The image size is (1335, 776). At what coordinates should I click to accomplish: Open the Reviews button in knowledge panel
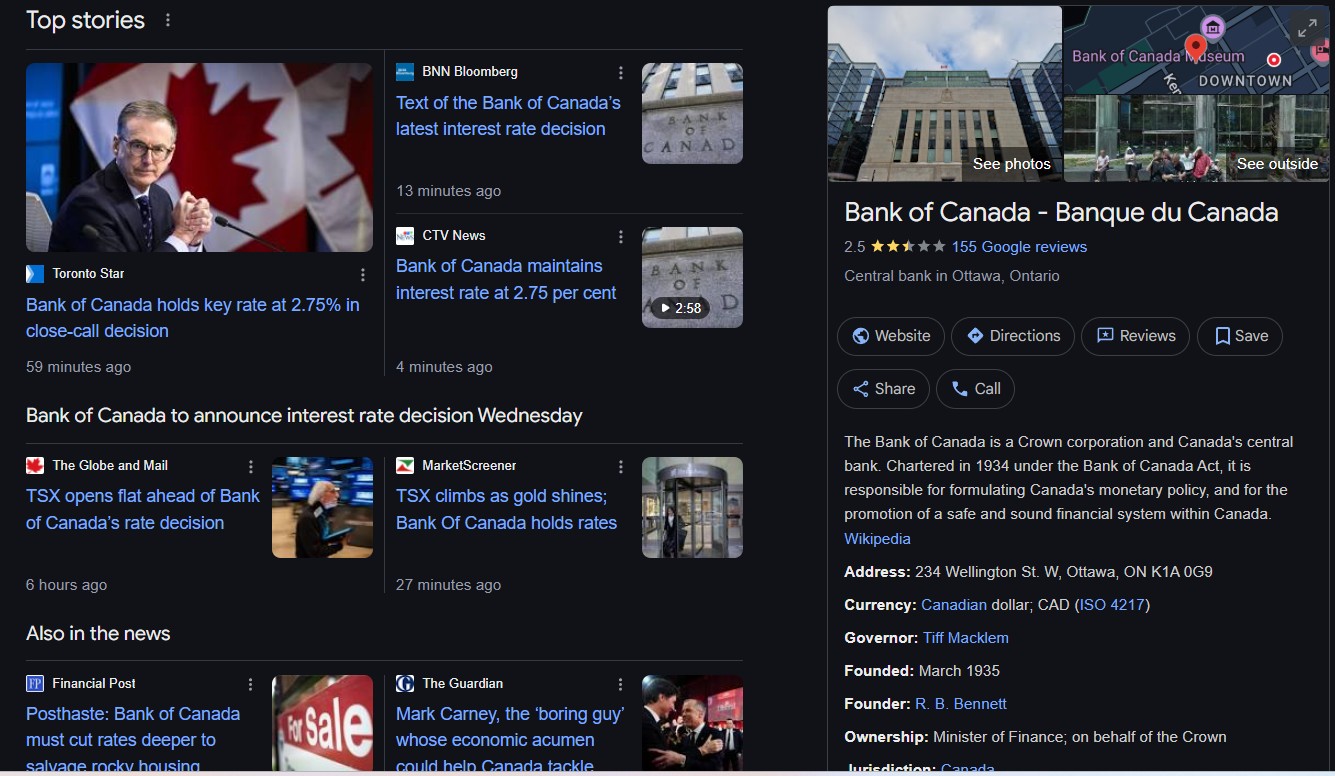point(1136,336)
